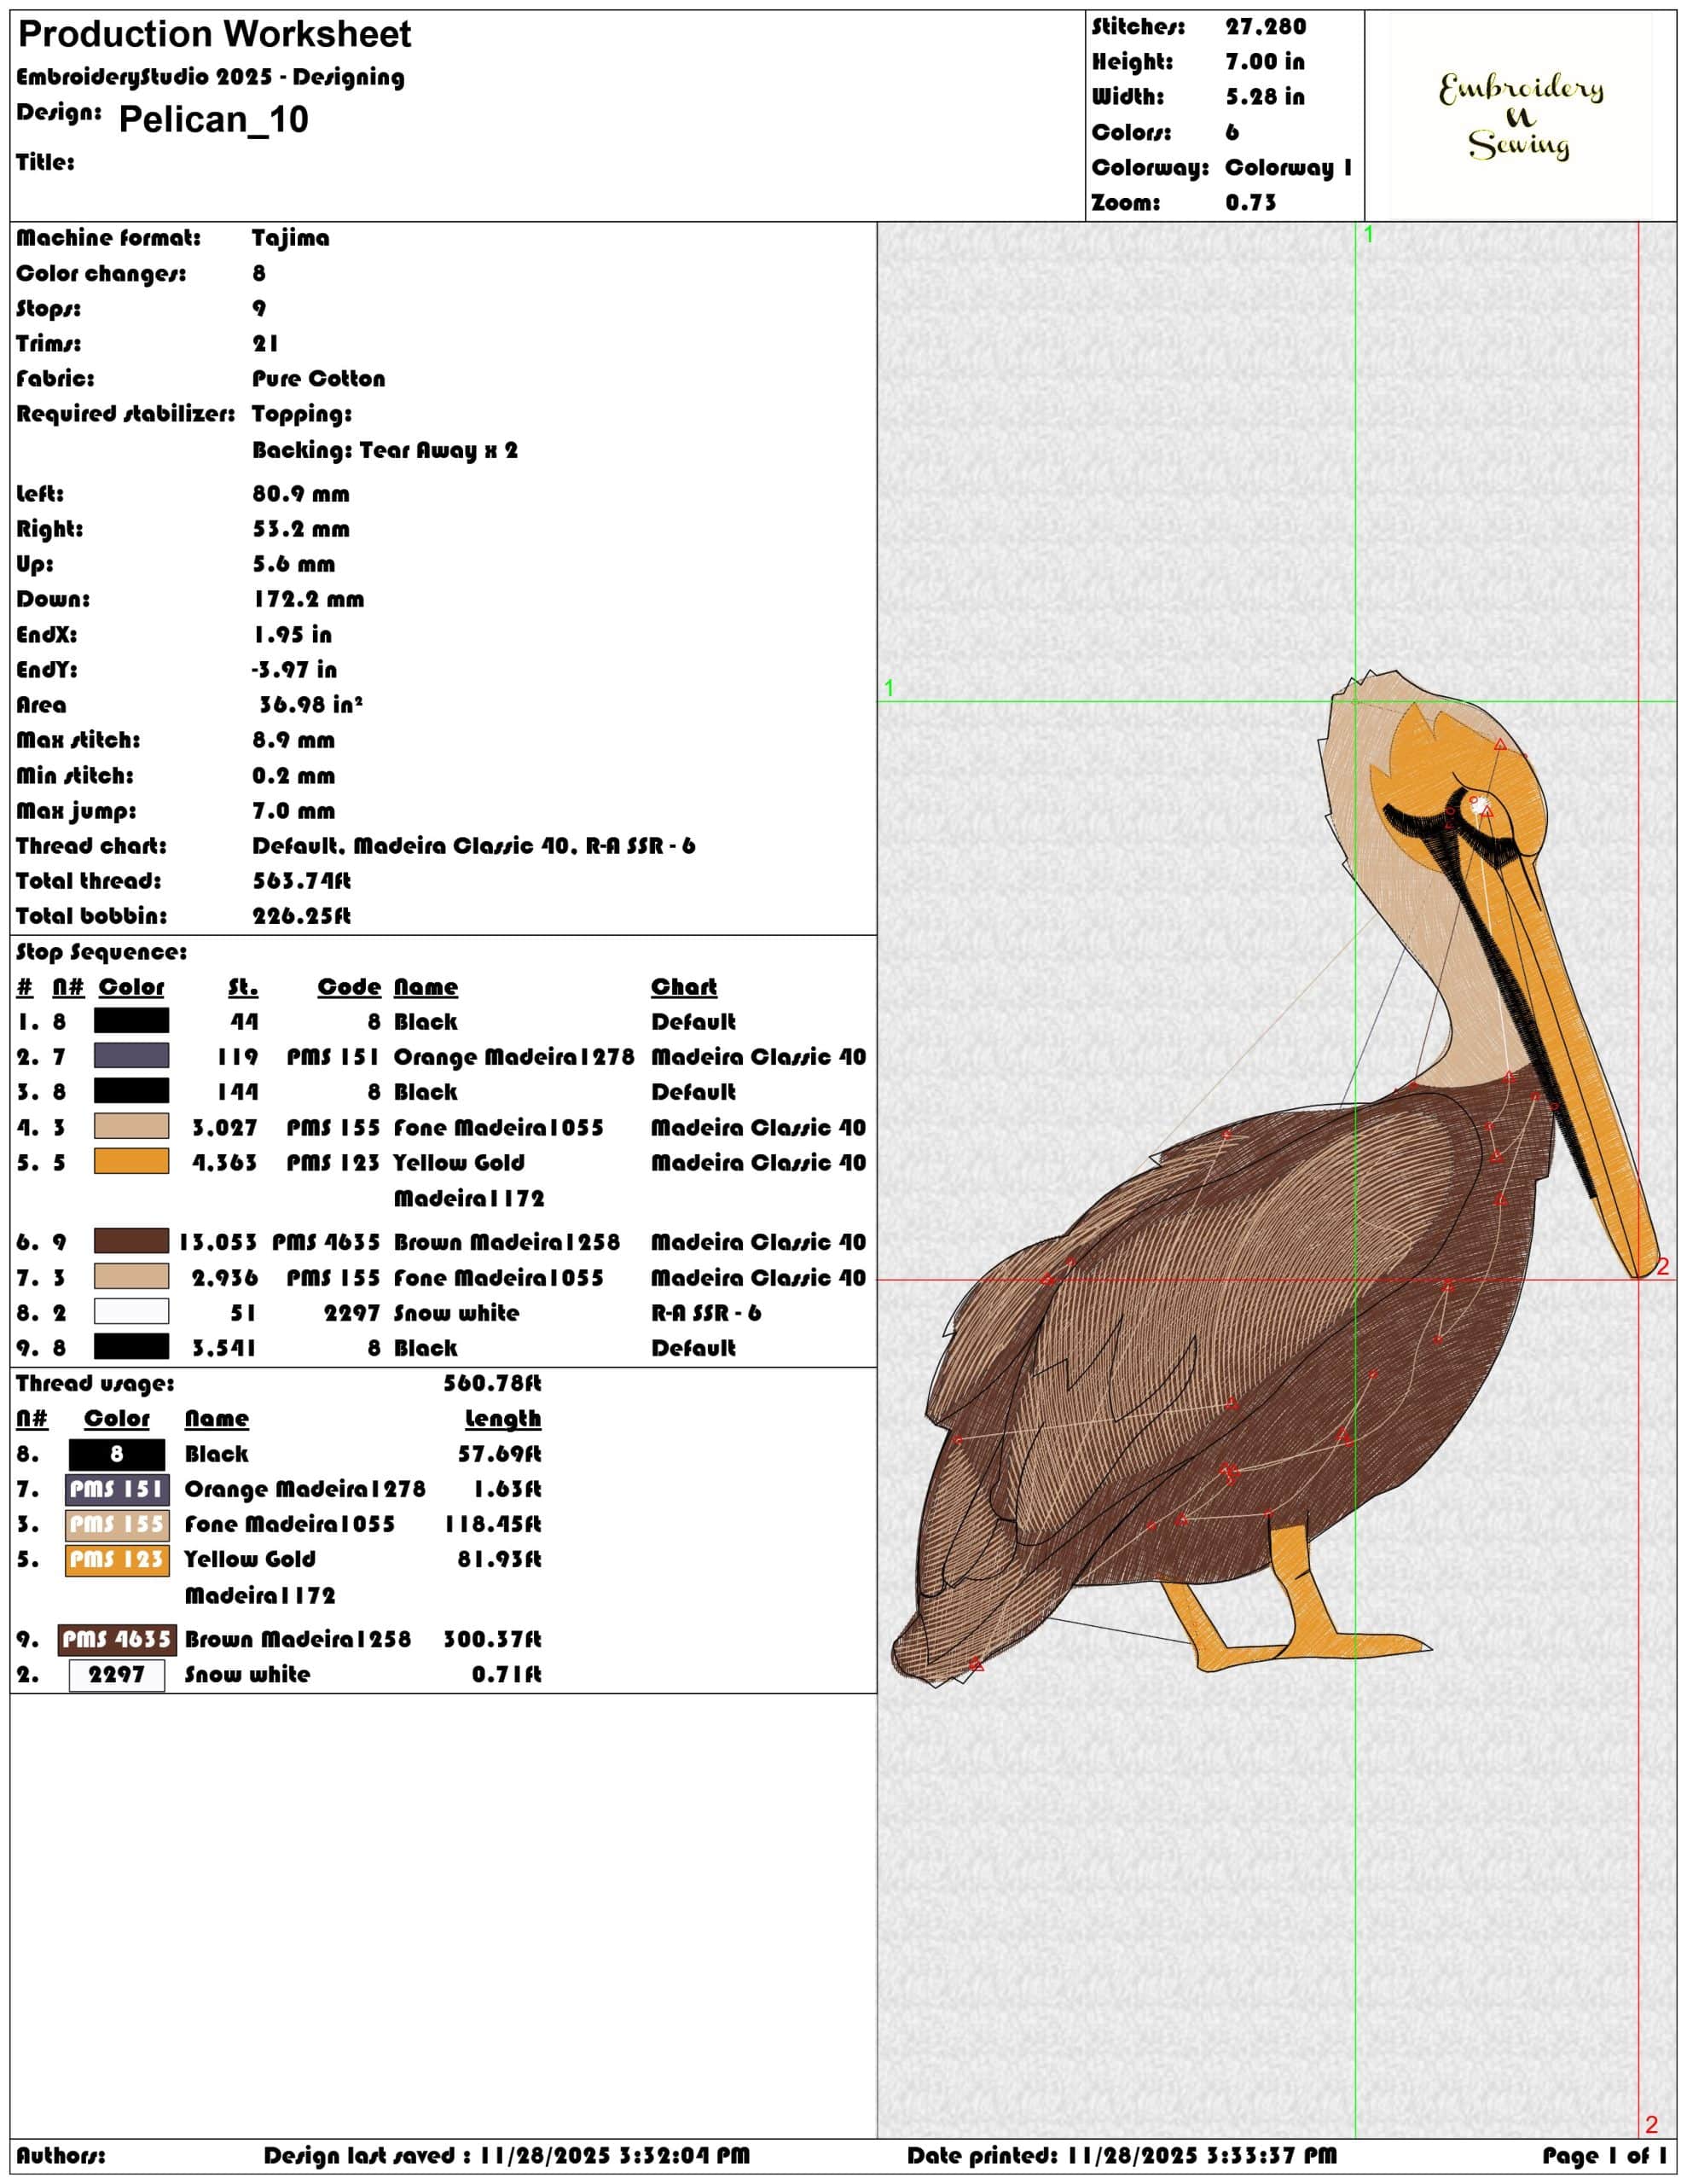Click the Thread usage total 560.78ft
This screenshot has height=2184, width=1687.
click(x=492, y=1384)
